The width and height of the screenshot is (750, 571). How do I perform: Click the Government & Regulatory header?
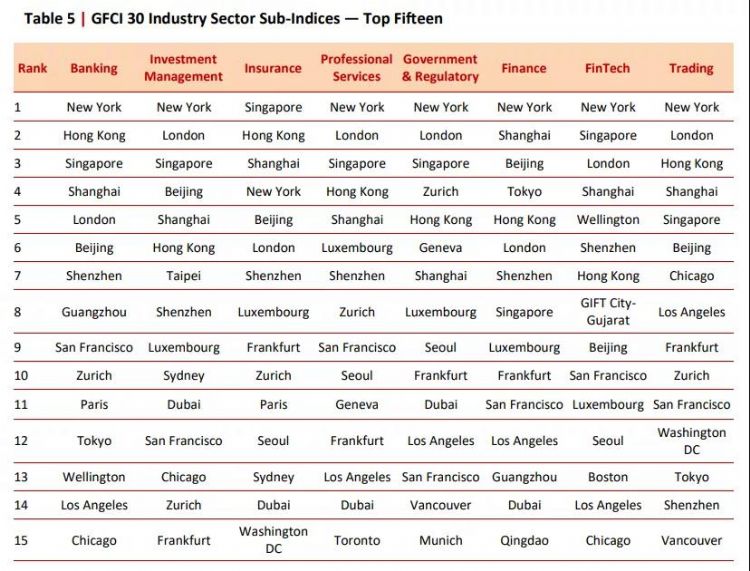(x=440, y=68)
